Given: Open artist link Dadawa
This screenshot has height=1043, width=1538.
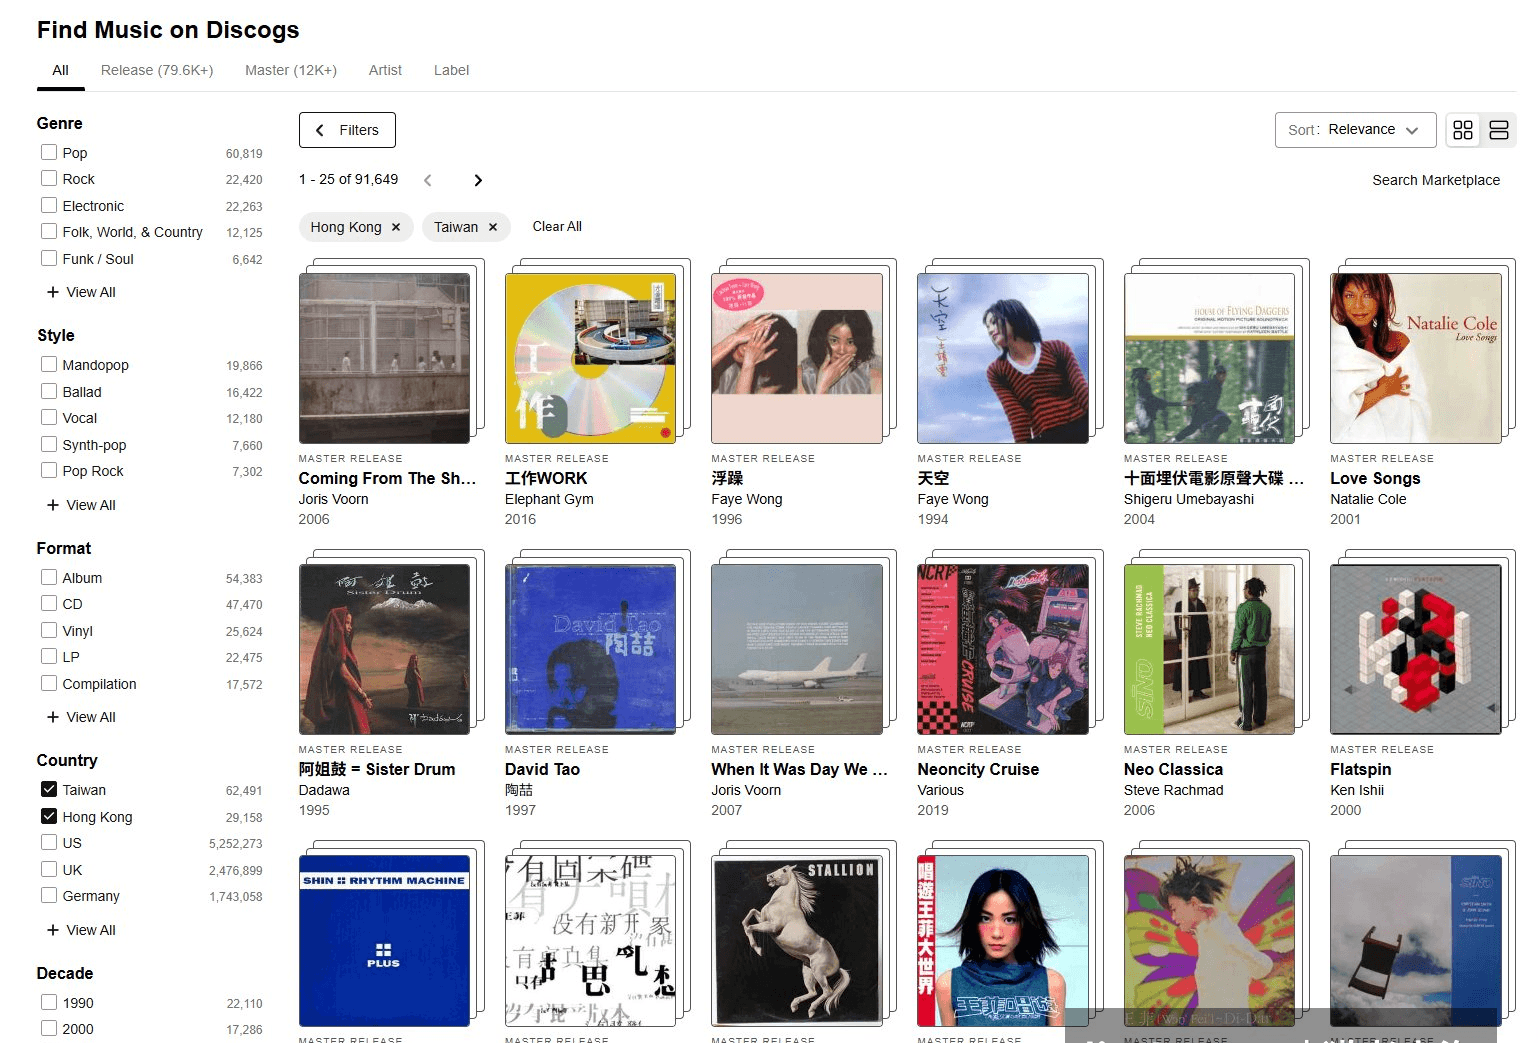Looking at the screenshot, I should (x=324, y=790).
